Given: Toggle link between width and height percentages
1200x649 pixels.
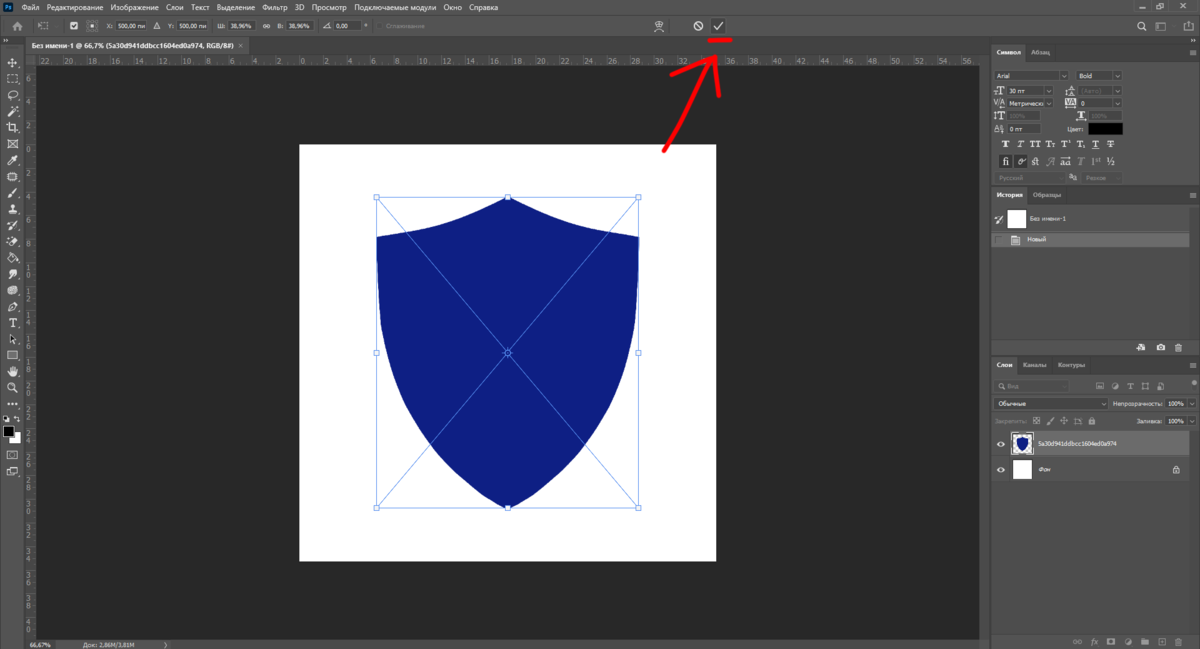Looking at the screenshot, I should (265, 25).
